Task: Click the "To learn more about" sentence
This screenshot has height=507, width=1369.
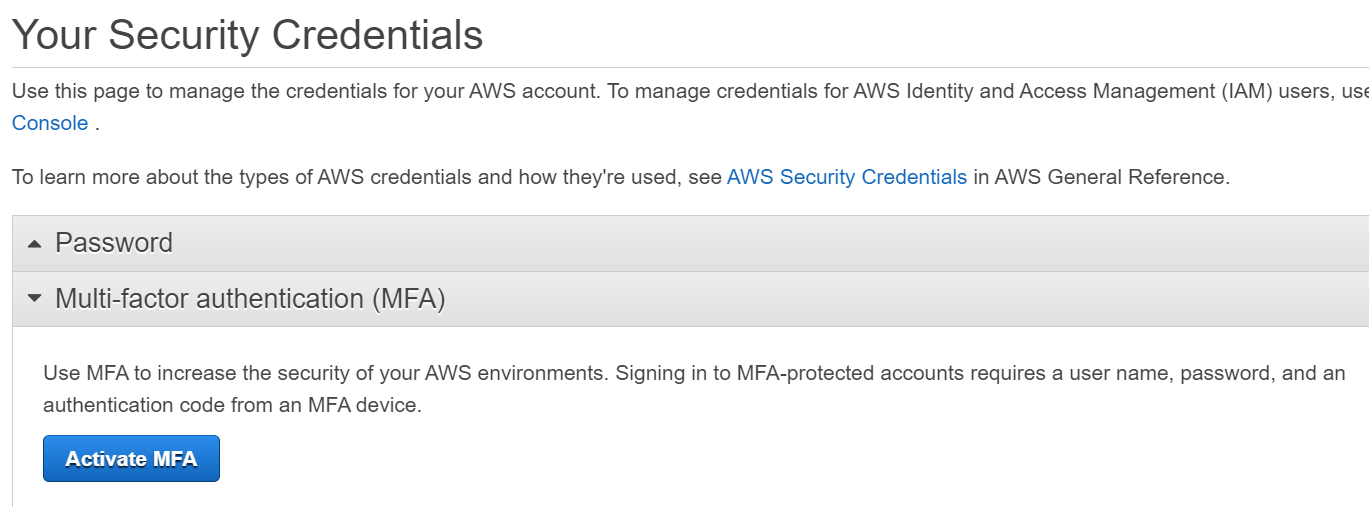Action: coord(120,177)
